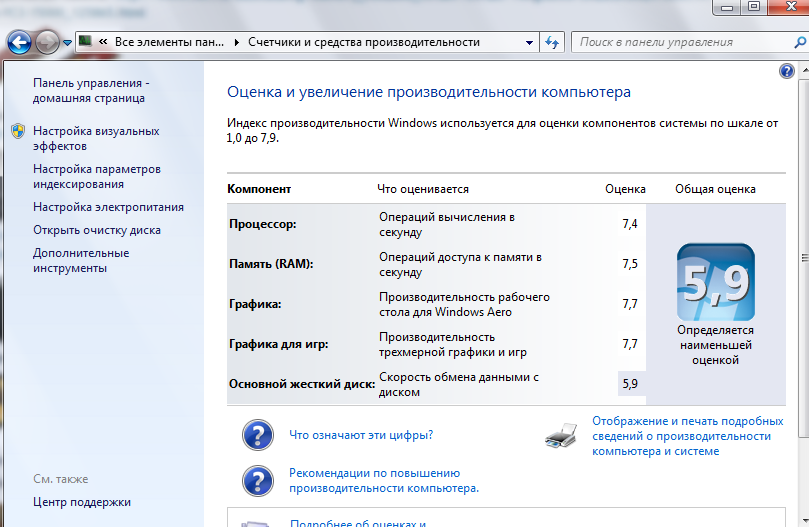Open 'Центр поддержки' link
809x527 pixels.
(x=81, y=502)
